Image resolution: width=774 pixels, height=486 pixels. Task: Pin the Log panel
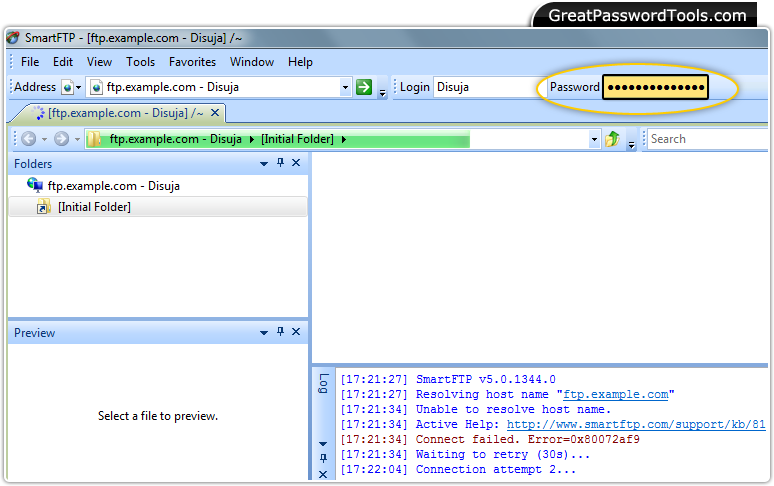pyautogui.click(x=323, y=458)
